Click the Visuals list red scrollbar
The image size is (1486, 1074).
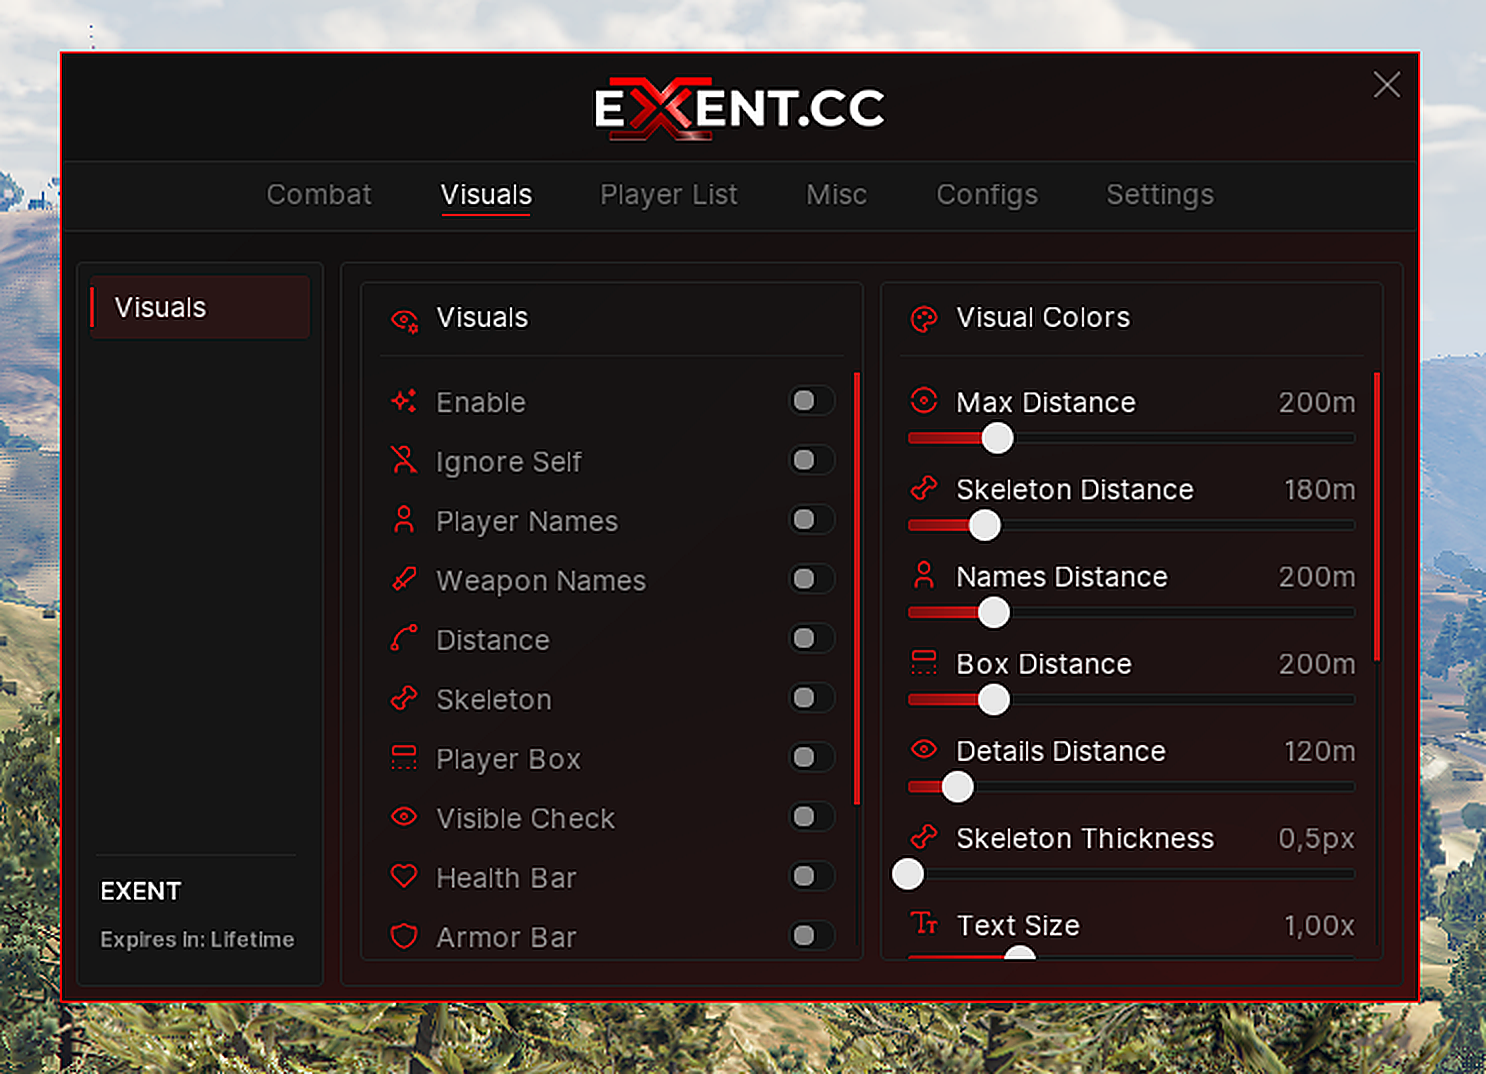[857, 588]
